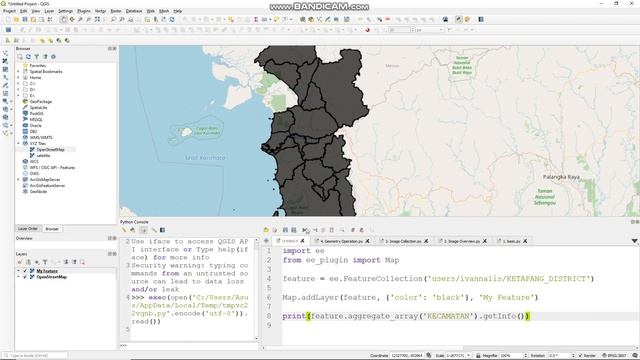640x360 pixels.
Task: Open the Plugins menu
Action: (x=84, y=11)
